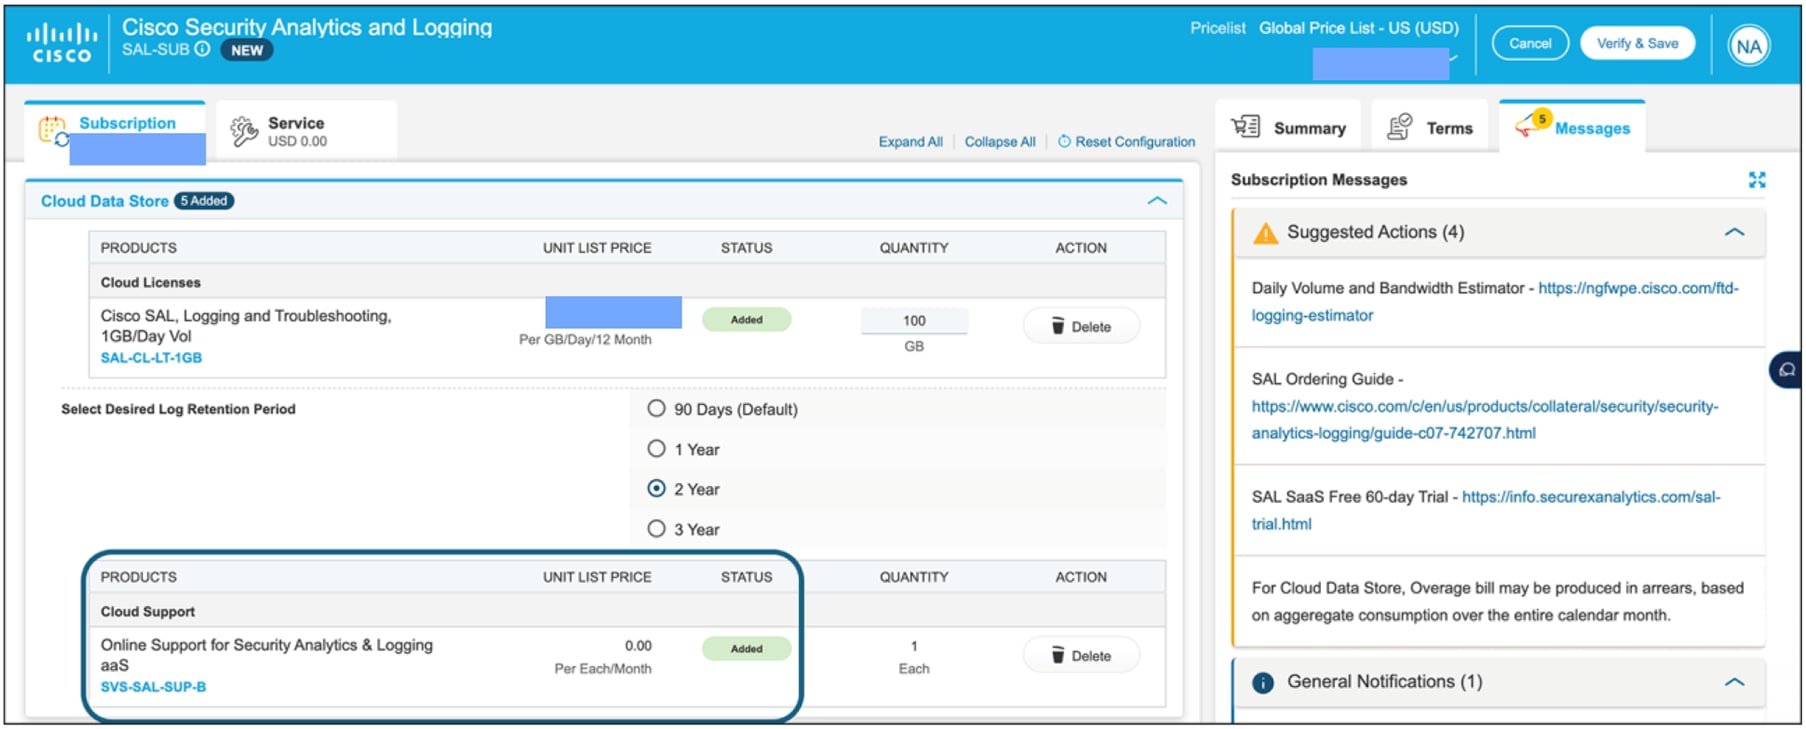The height and width of the screenshot is (729, 1806).
Task: Click the General Notifications info icon
Action: pos(1263,683)
